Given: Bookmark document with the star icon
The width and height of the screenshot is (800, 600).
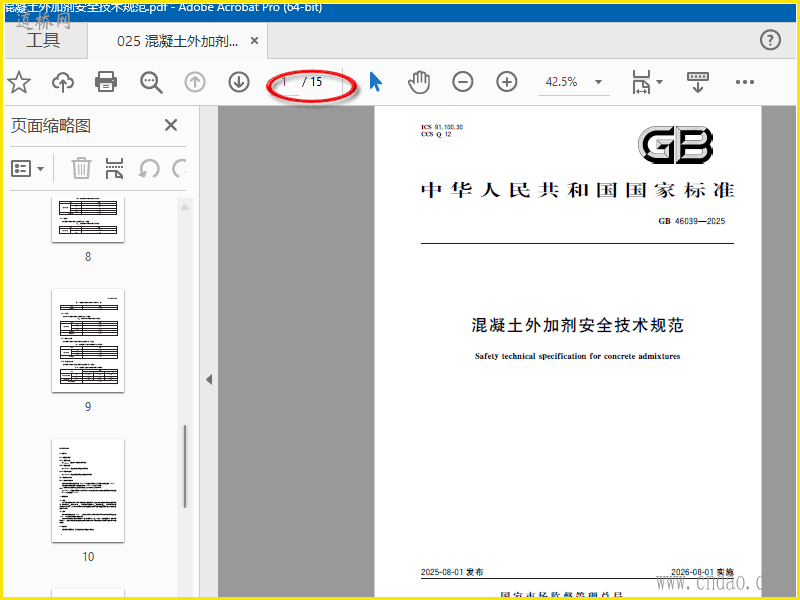Looking at the screenshot, I should [x=19, y=82].
